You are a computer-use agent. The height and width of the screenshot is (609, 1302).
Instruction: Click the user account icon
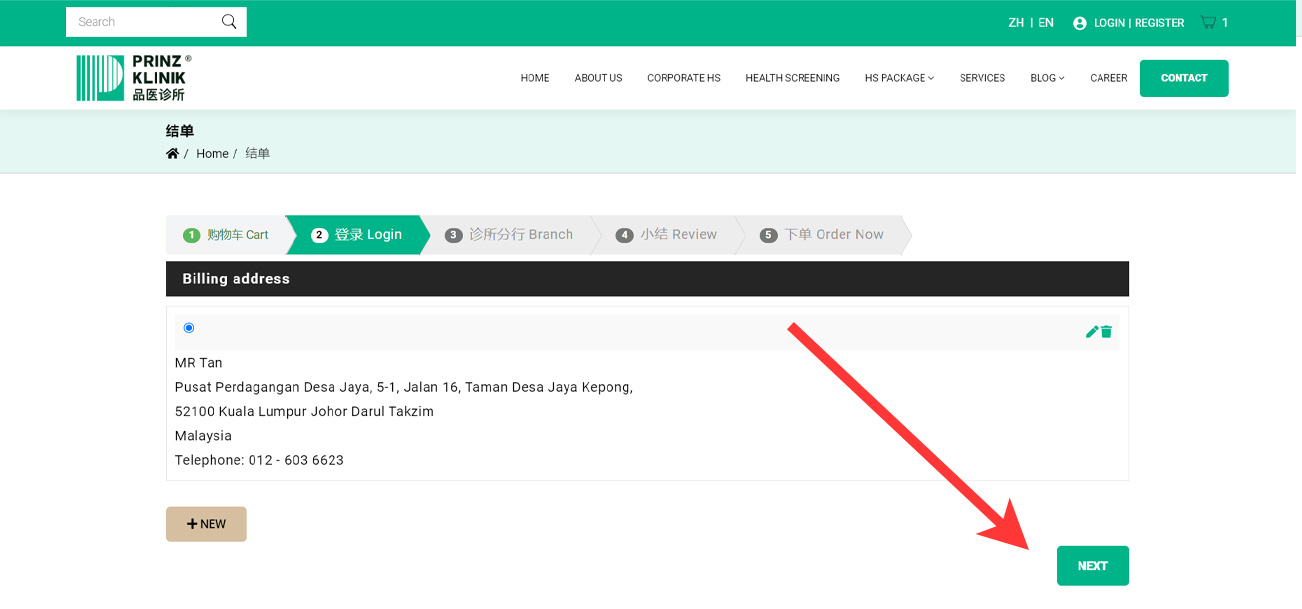1080,23
